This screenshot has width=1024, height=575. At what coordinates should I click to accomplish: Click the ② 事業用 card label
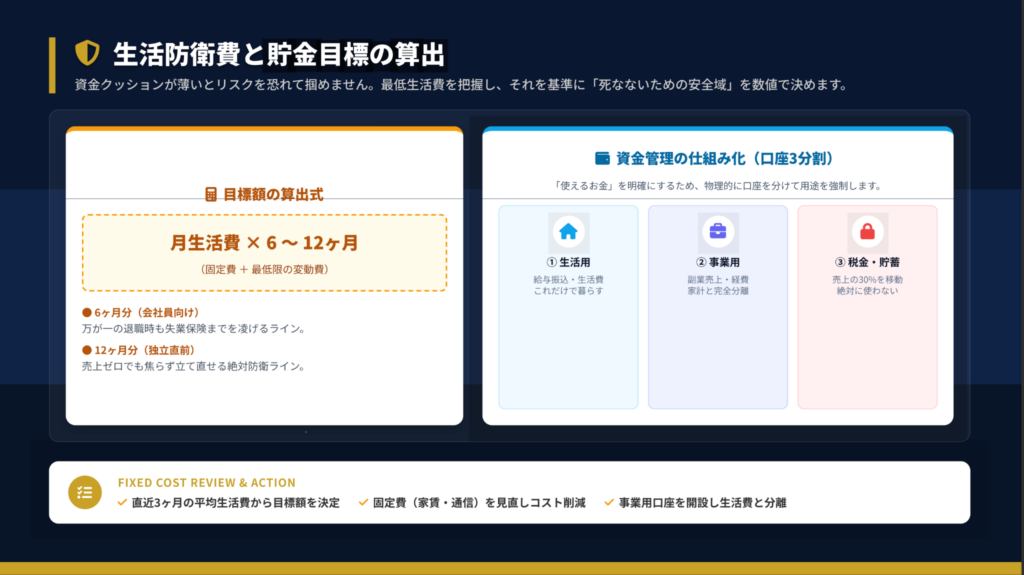[717, 263]
